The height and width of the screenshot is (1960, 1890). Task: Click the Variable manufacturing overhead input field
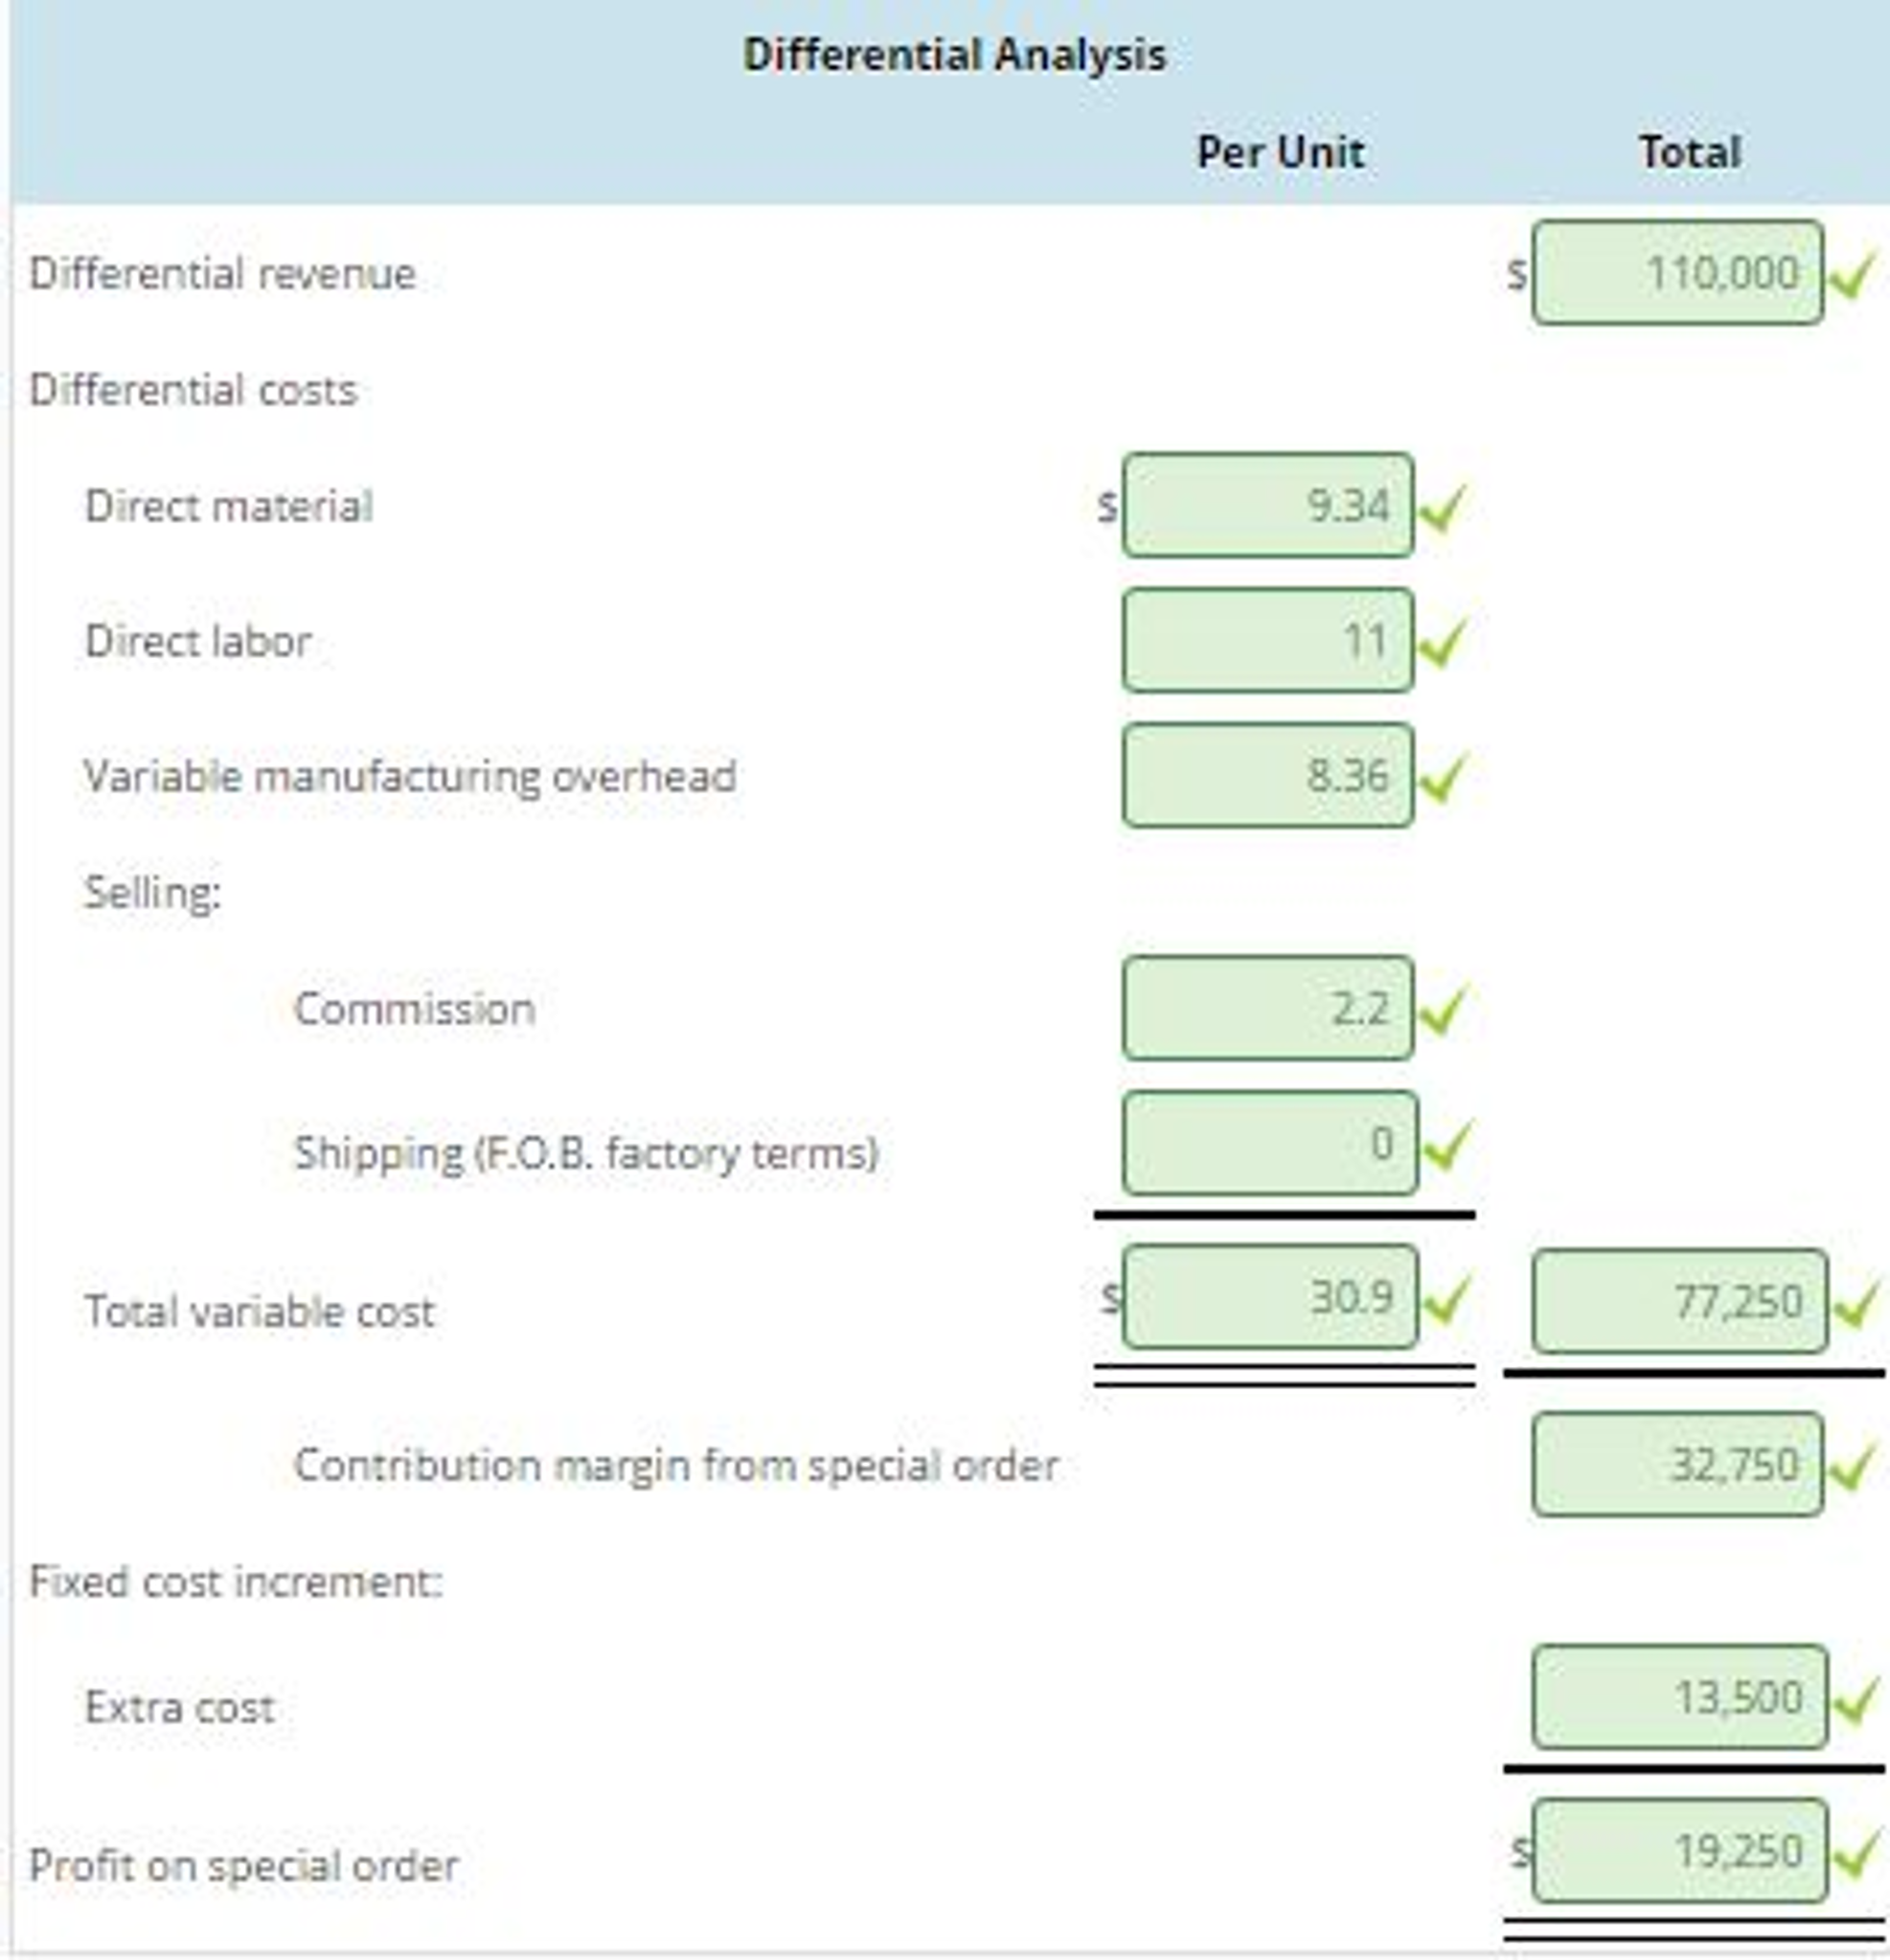click(1267, 775)
